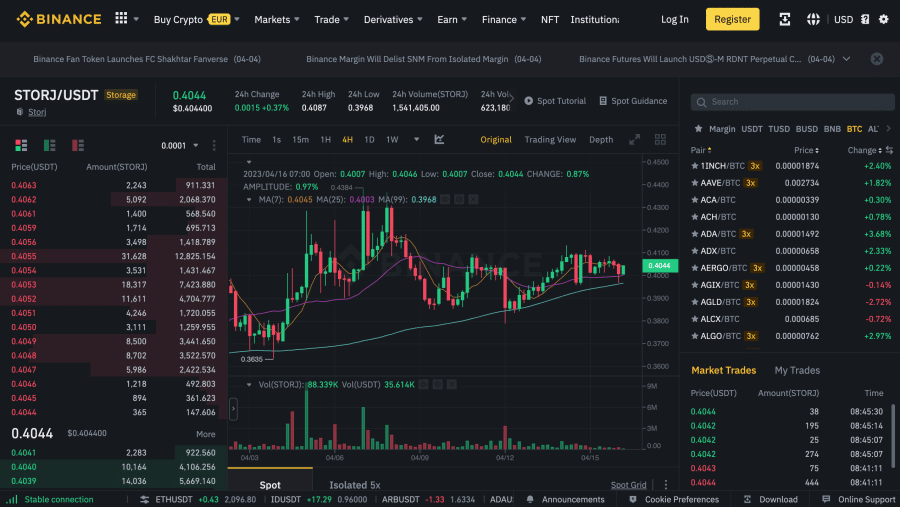The width and height of the screenshot is (900, 507).
Task: Select the 4H chart interval
Action: click(347, 140)
